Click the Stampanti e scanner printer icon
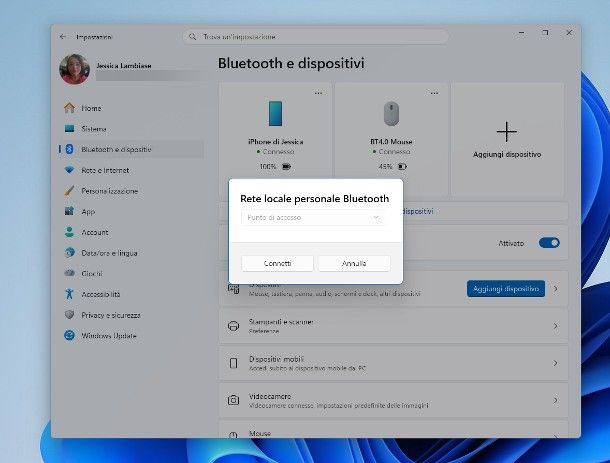 pyautogui.click(x=233, y=326)
